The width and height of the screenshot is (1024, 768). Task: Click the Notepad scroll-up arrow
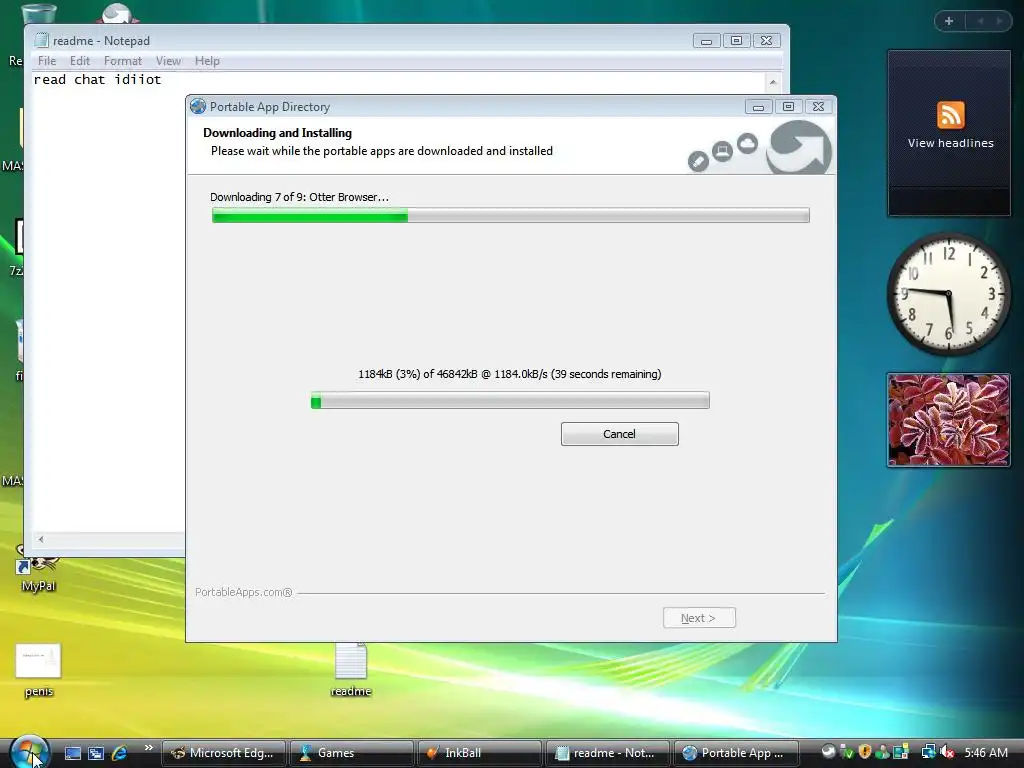(773, 82)
